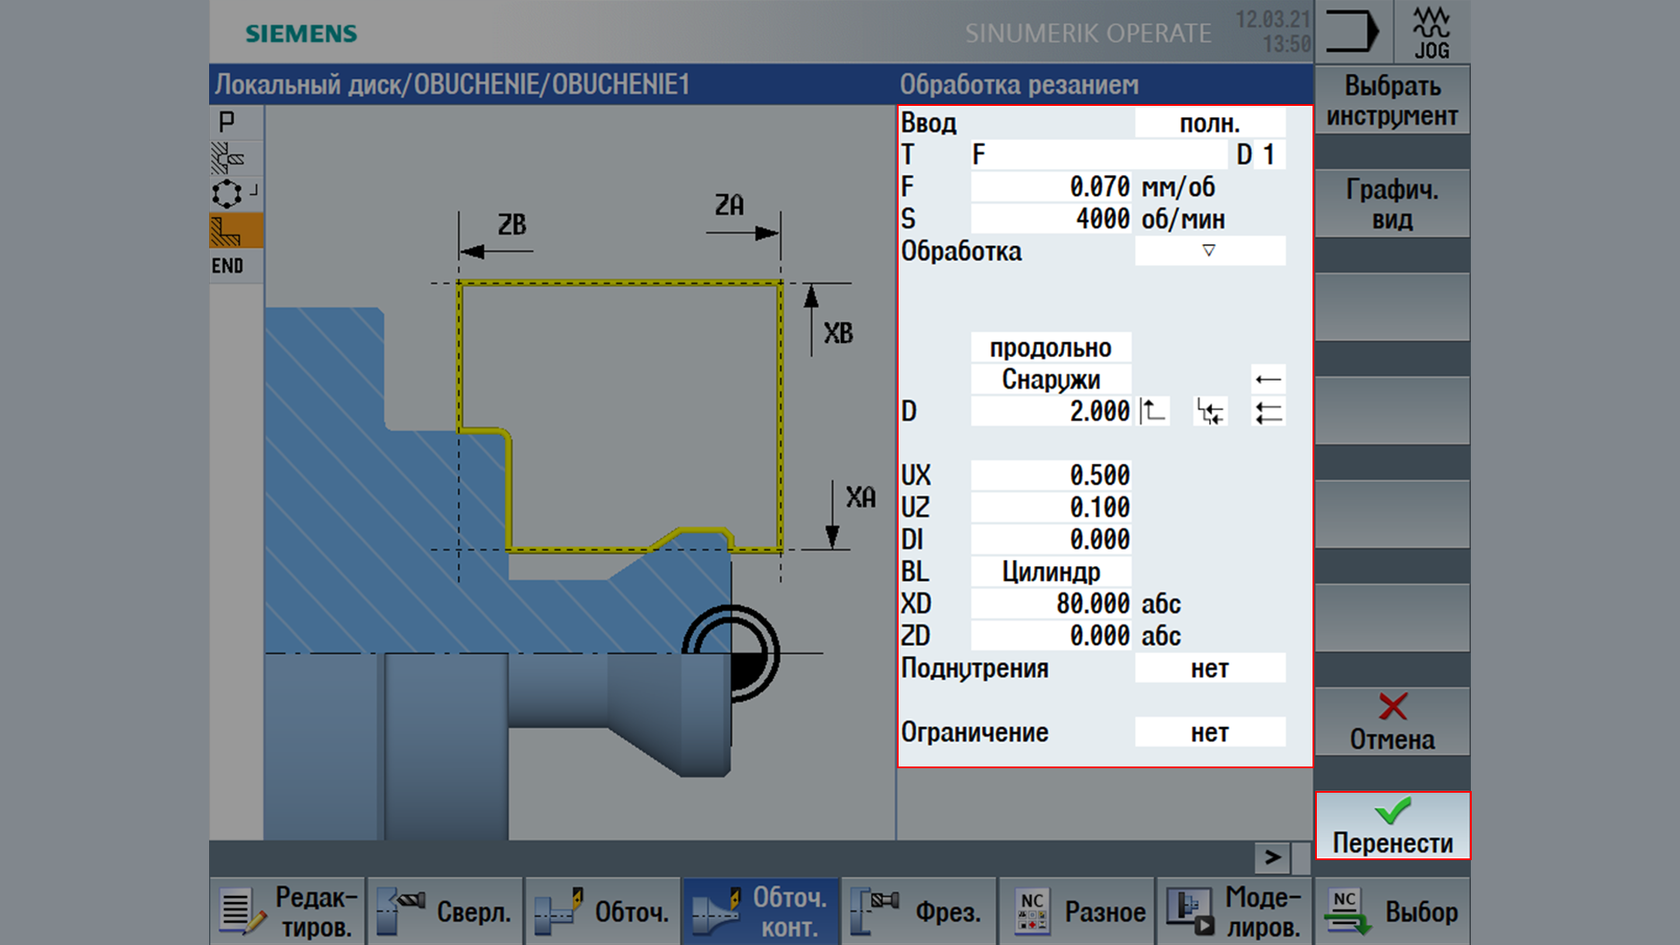Toggle the Ввод input mode field 'полн.'
Screen dimensions: 1680x945
tap(1210, 123)
